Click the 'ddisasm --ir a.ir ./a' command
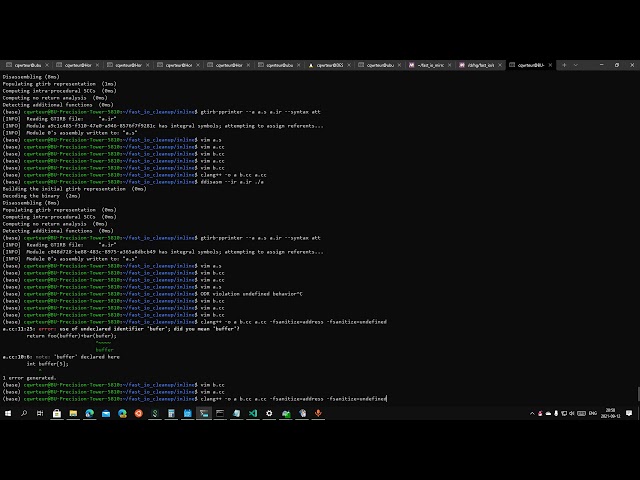 [232, 182]
